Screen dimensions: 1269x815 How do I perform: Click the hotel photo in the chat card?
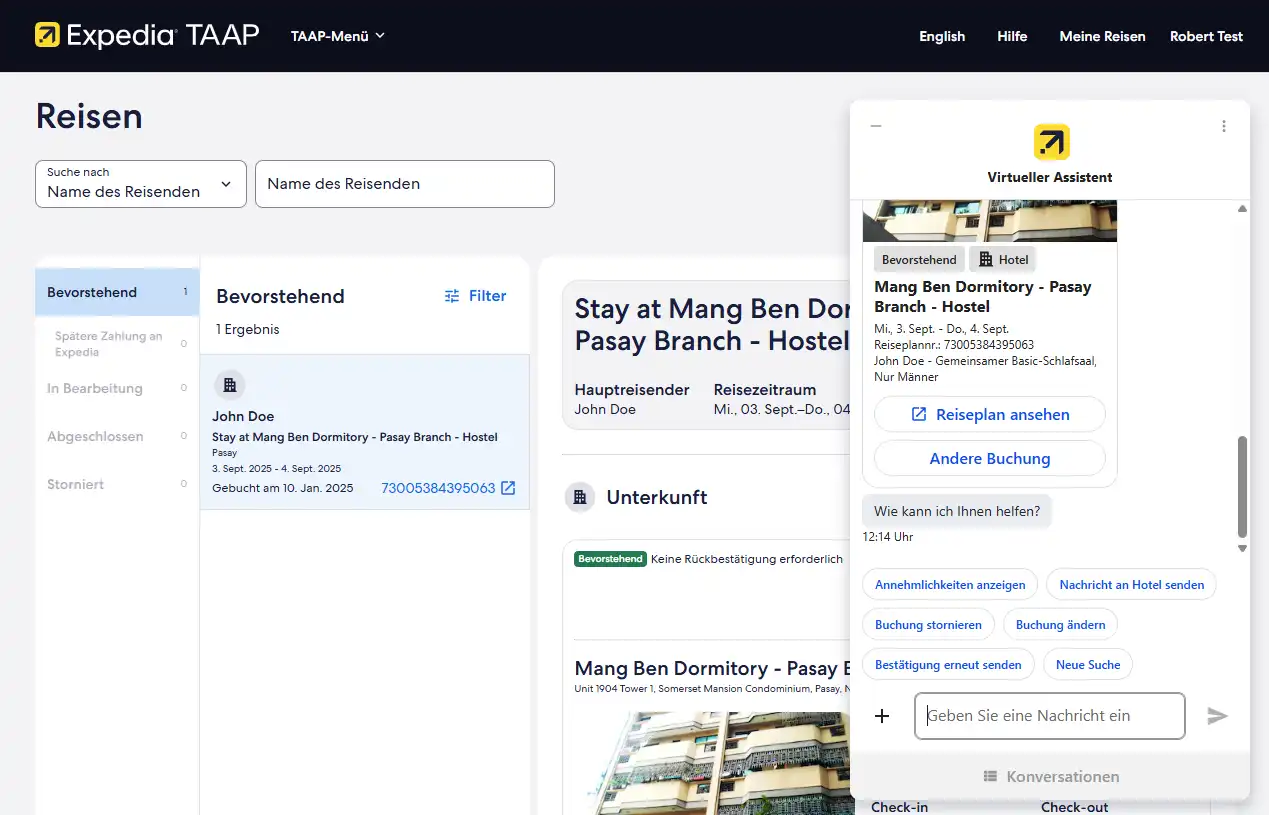[990, 221]
